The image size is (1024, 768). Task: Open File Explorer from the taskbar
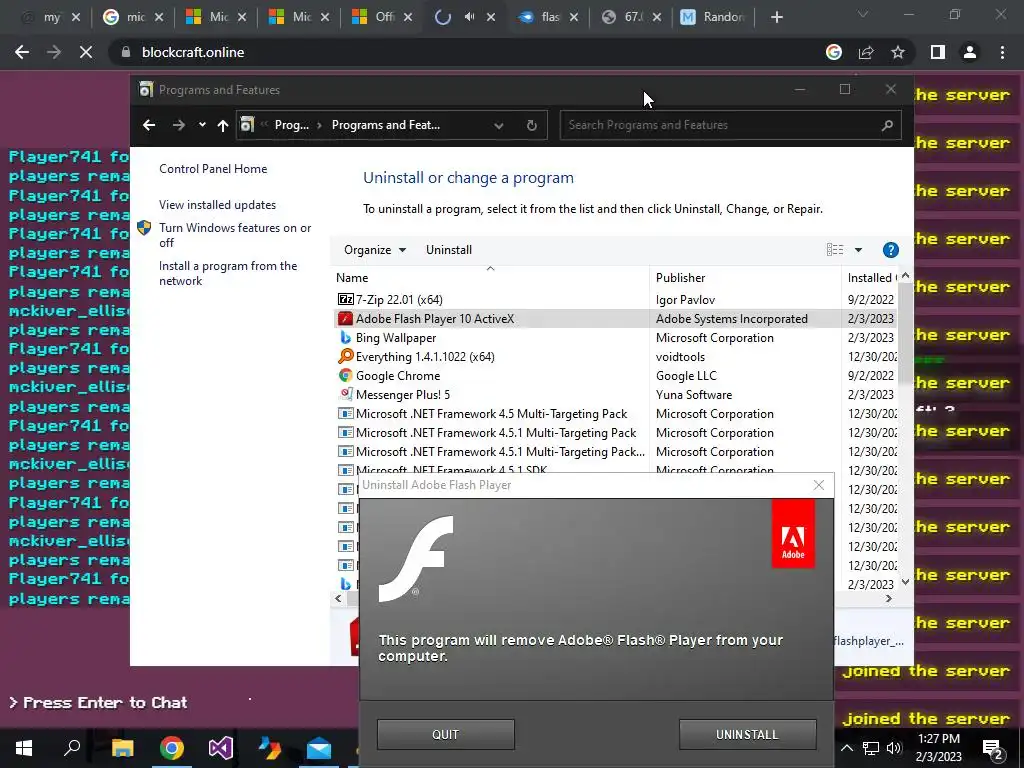pos(122,748)
